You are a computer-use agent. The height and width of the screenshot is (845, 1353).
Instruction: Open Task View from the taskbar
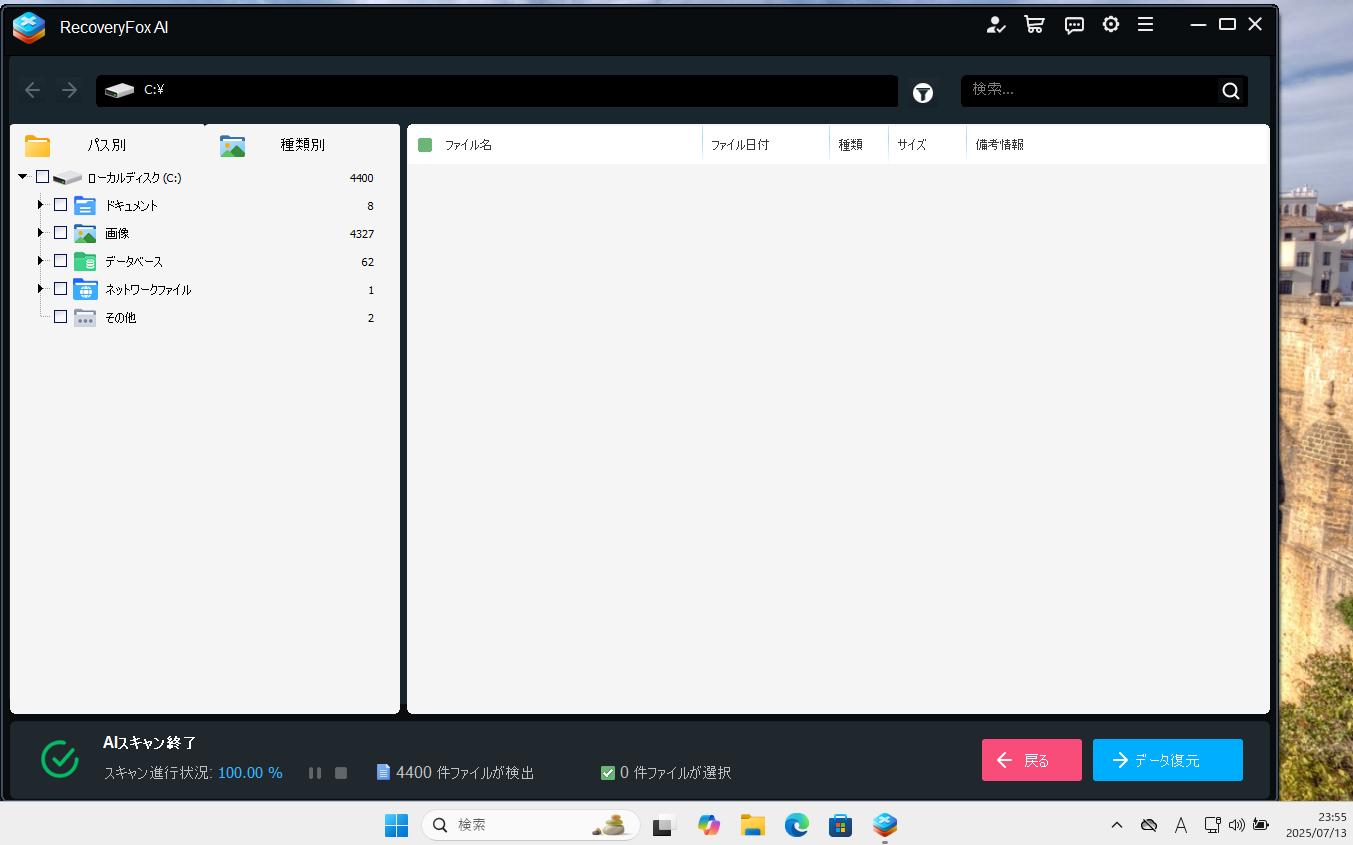[664, 825]
